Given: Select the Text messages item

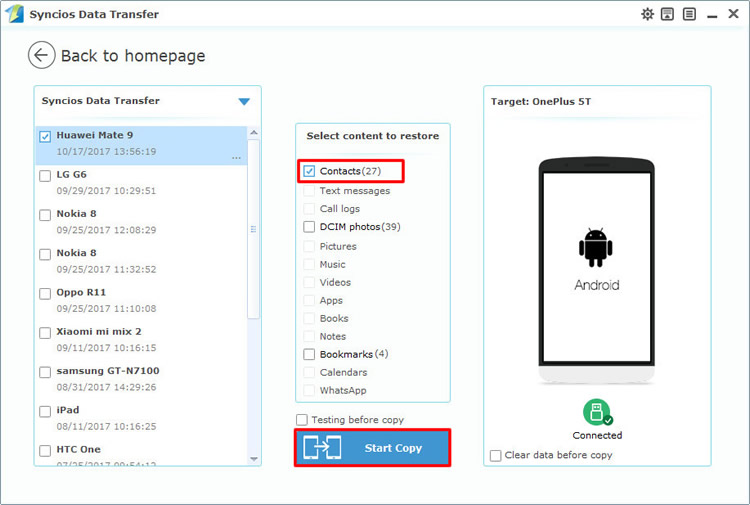Looking at the screenshot, I should (x=354, y=191).
